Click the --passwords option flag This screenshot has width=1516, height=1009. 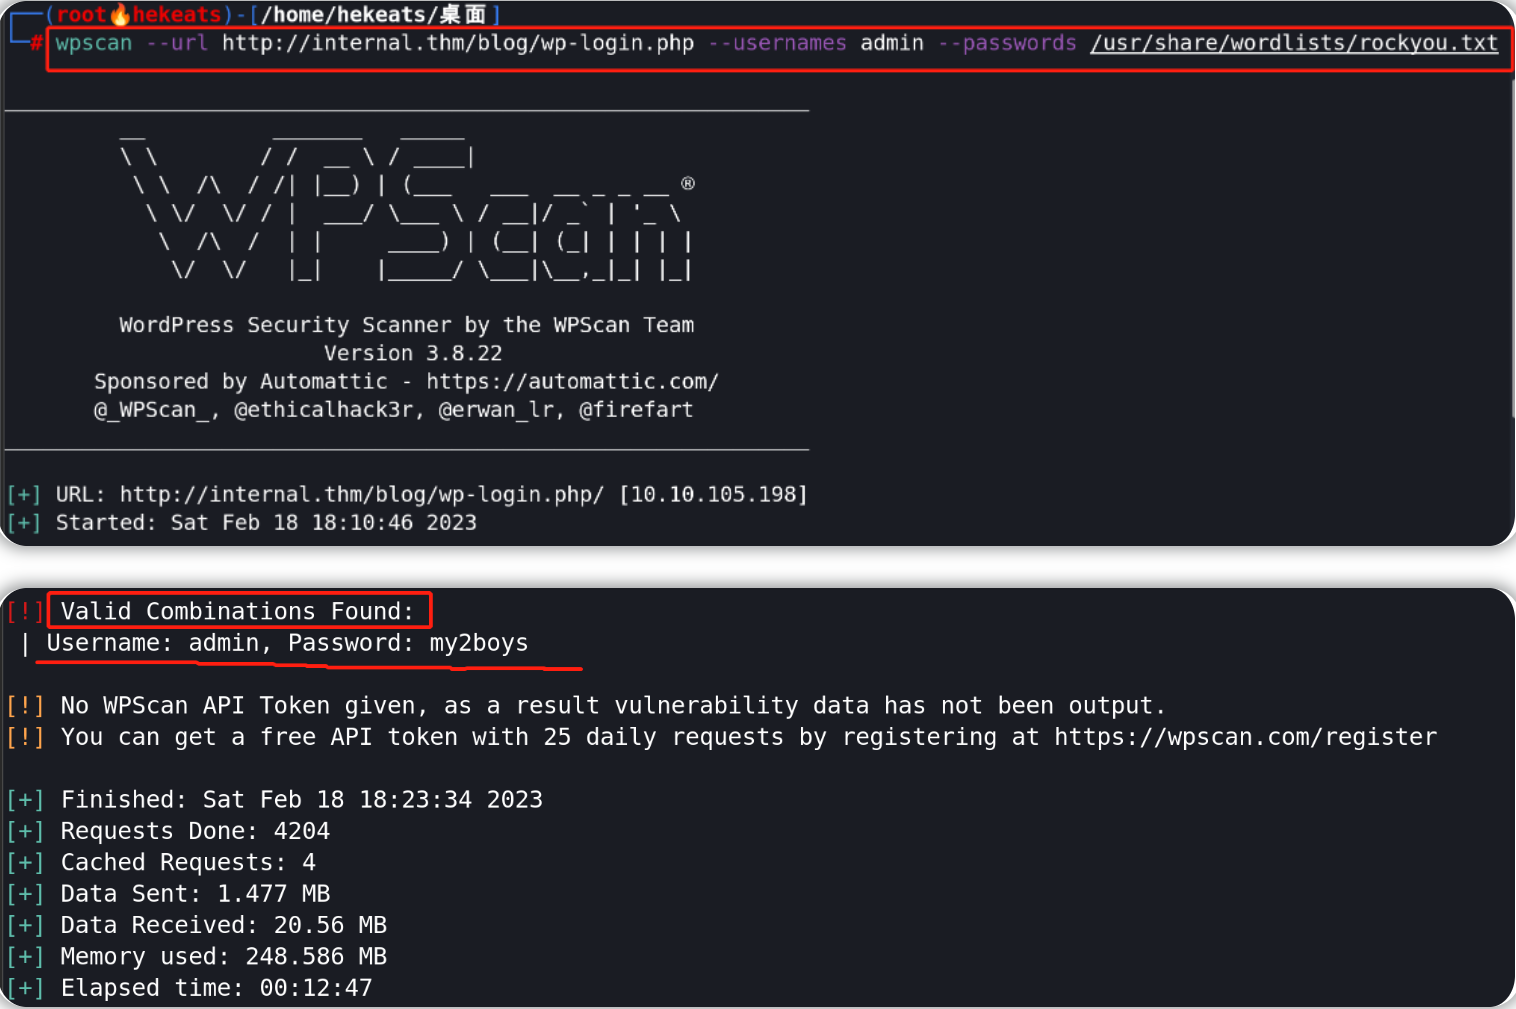1007,43
